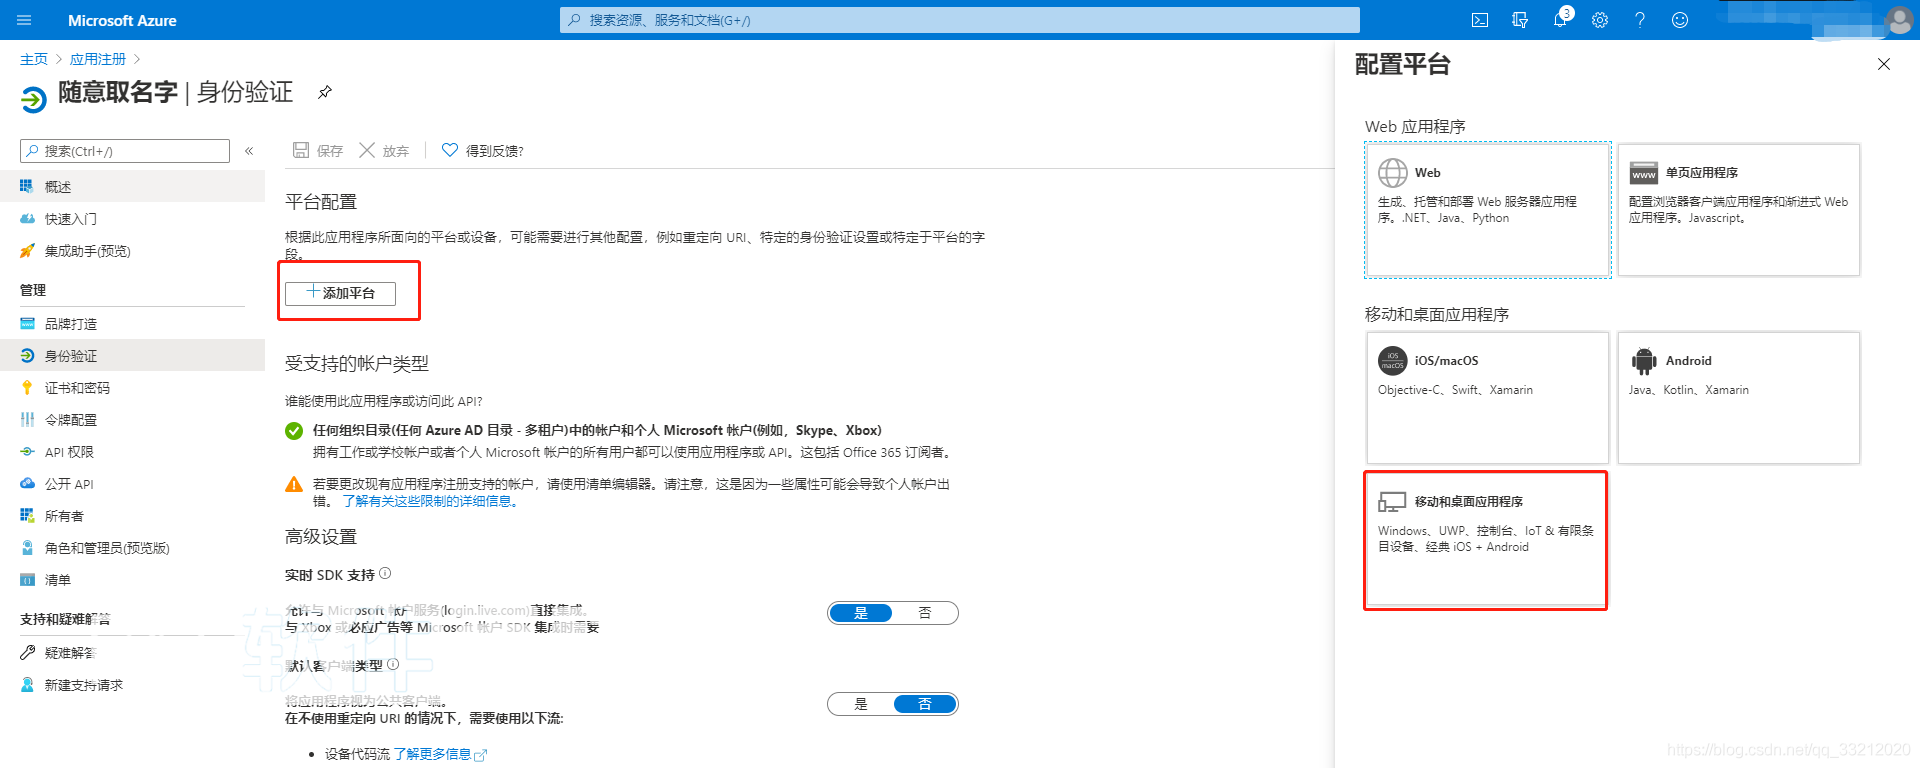Choose the 移动和桌面应用程序 platform tile

click(1485, 540)
